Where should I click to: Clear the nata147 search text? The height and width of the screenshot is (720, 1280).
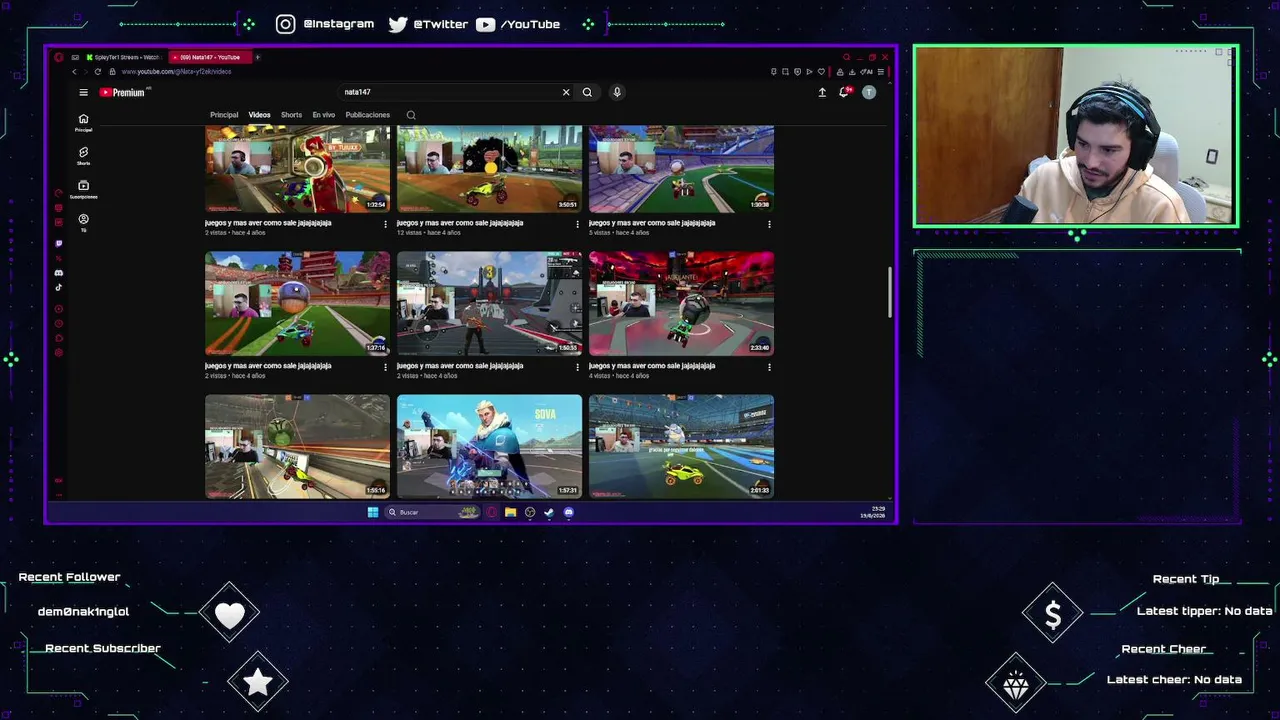coord(566,92)
